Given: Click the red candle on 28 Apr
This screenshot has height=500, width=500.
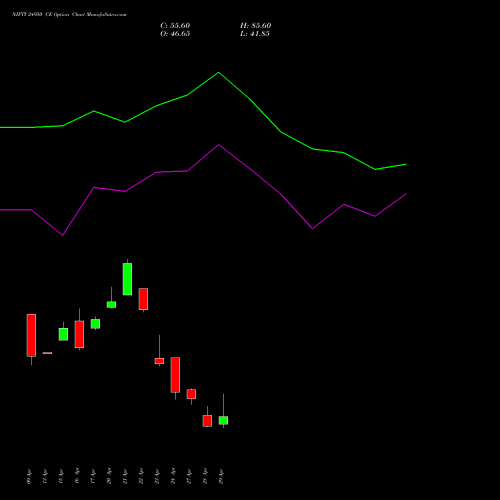Looking at the screenshot, I should [207, 421].
